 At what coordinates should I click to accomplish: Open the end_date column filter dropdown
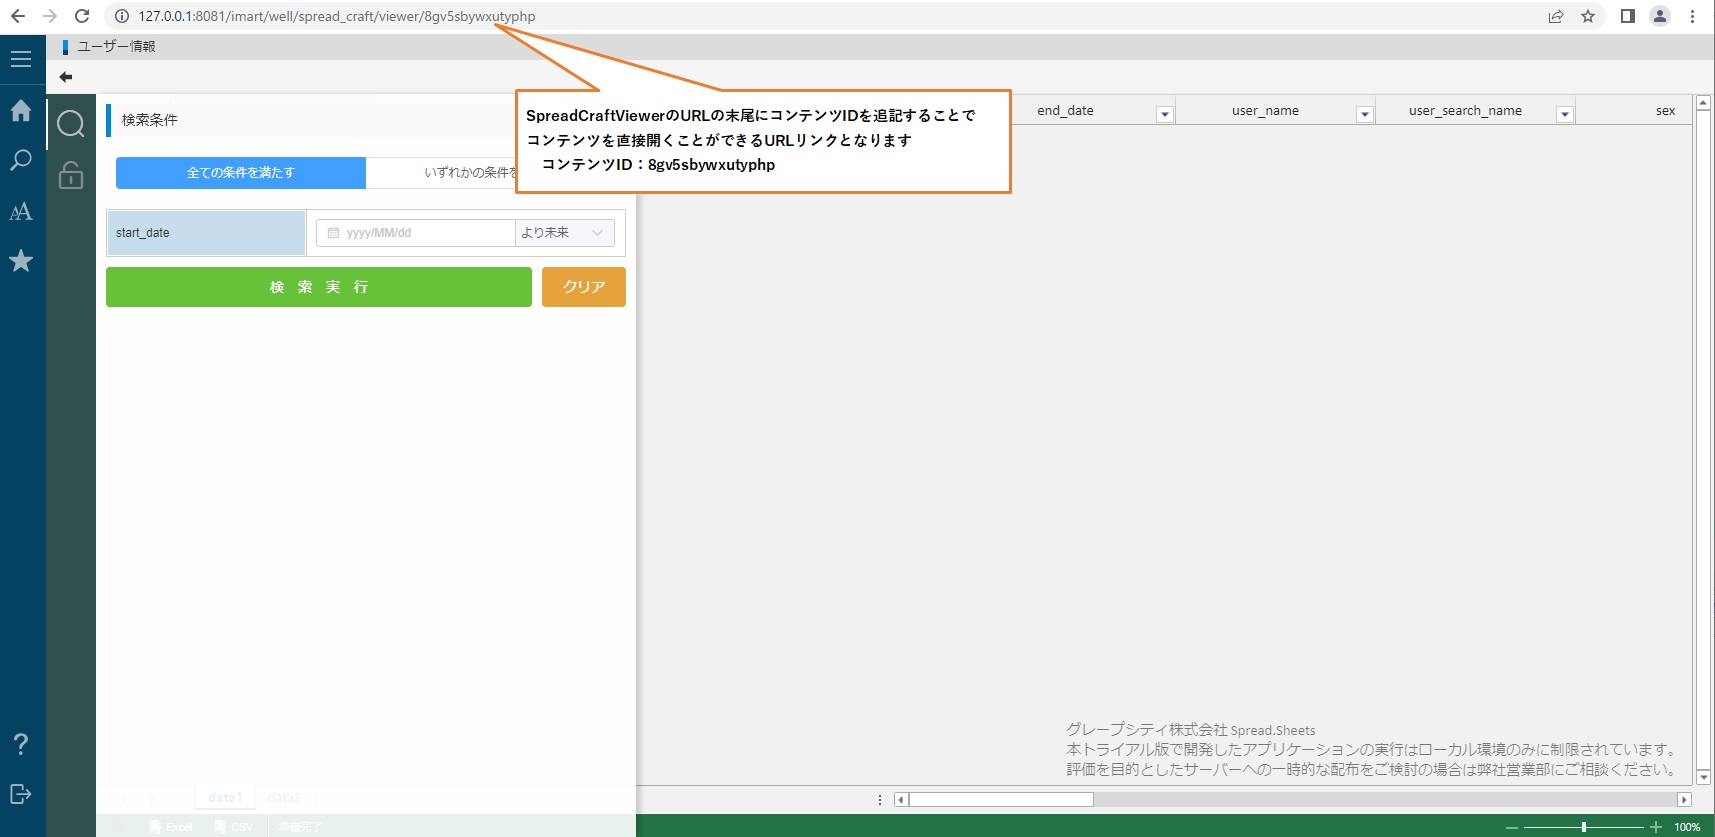click(x=1164, y=115)
